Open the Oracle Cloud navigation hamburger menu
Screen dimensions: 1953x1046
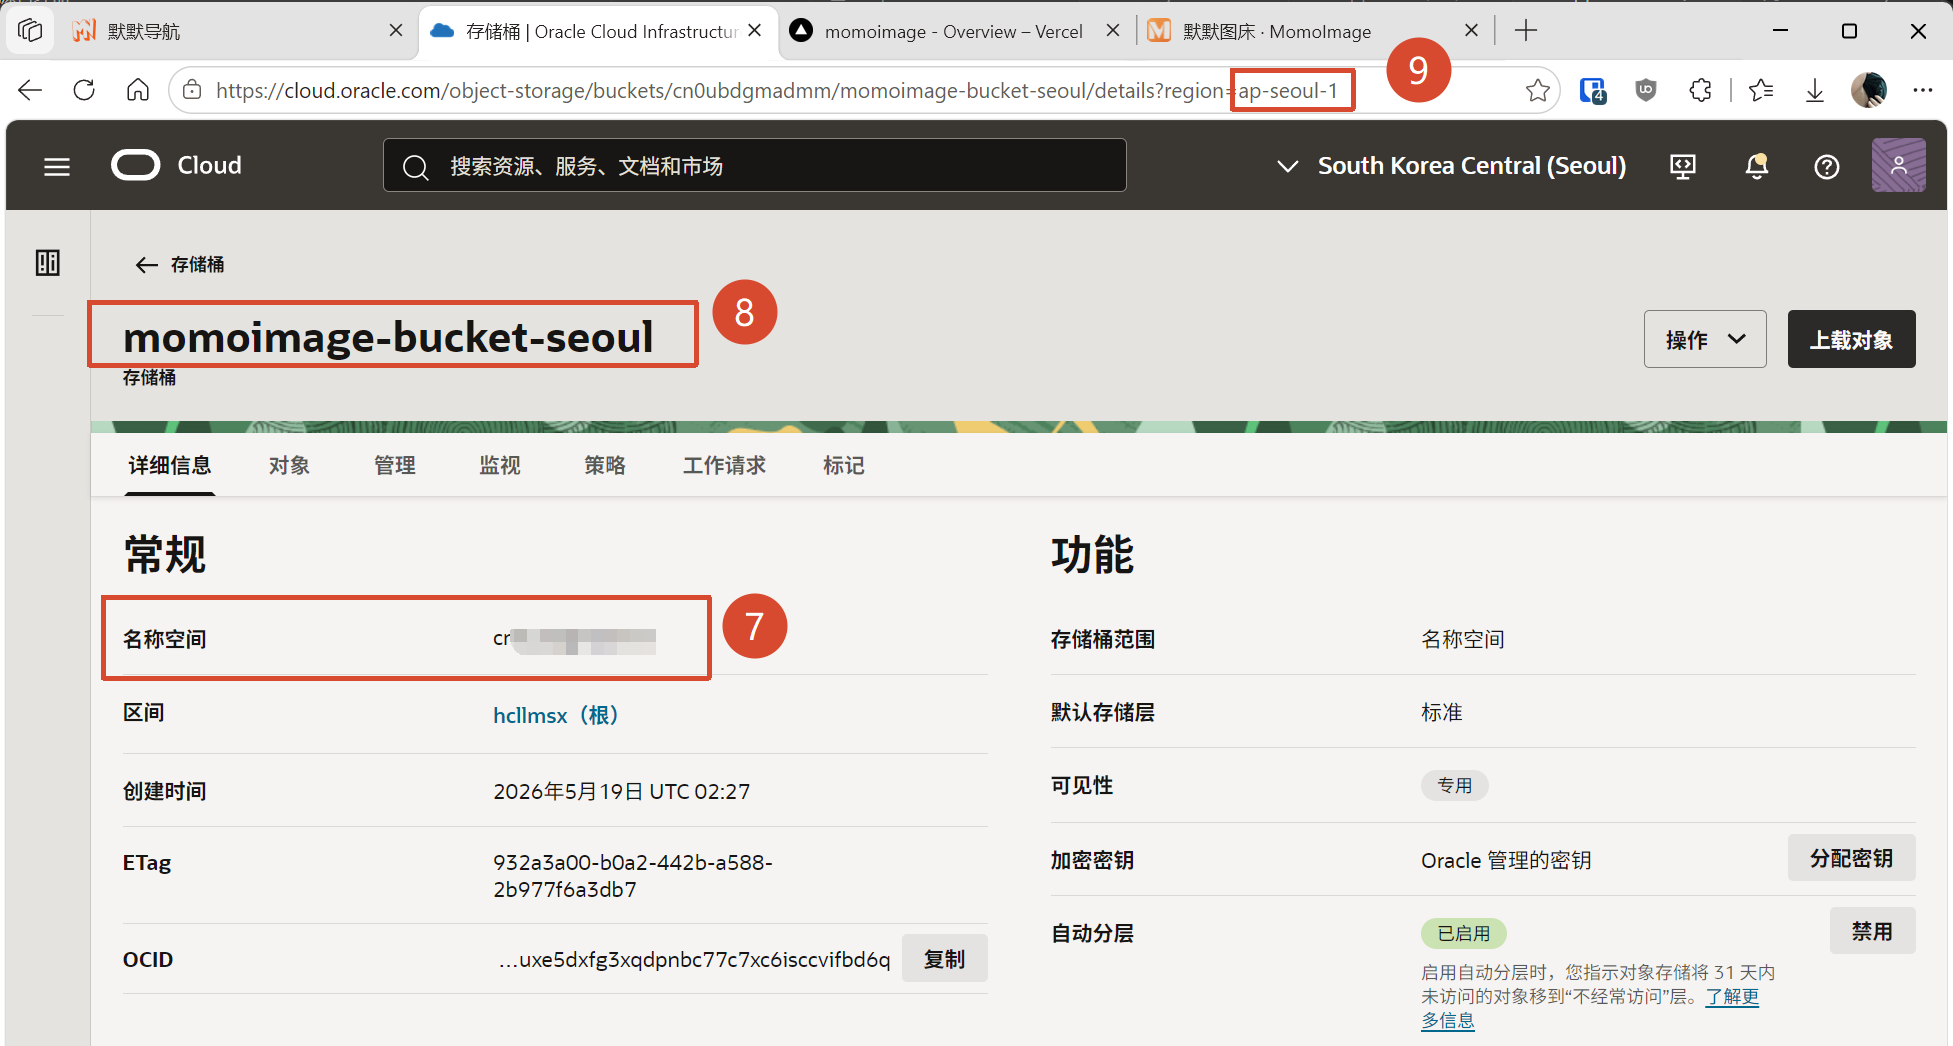(x=57, y=166)
